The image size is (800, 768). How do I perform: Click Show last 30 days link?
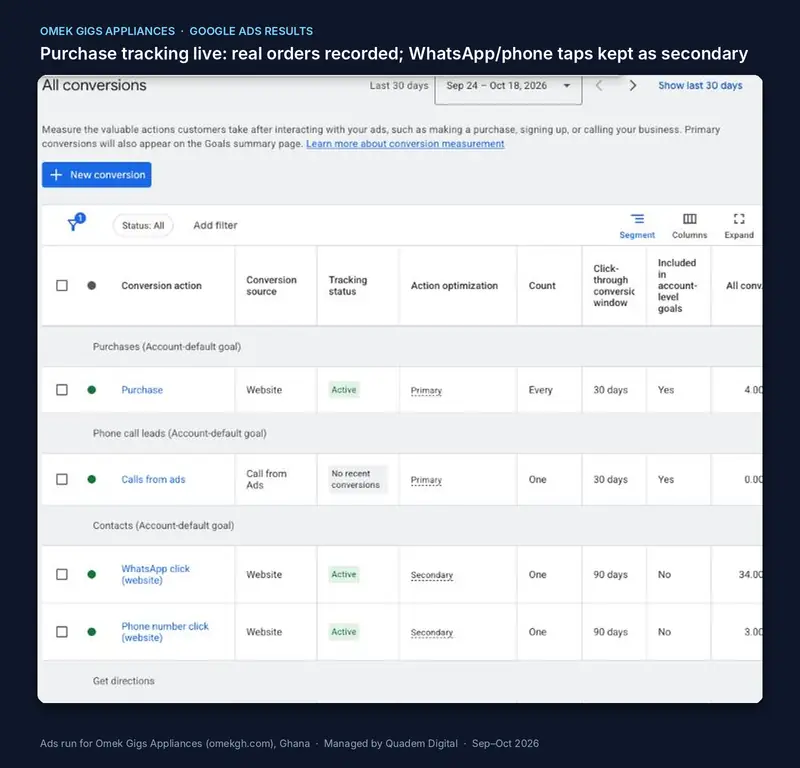click(x=700, y=85)
